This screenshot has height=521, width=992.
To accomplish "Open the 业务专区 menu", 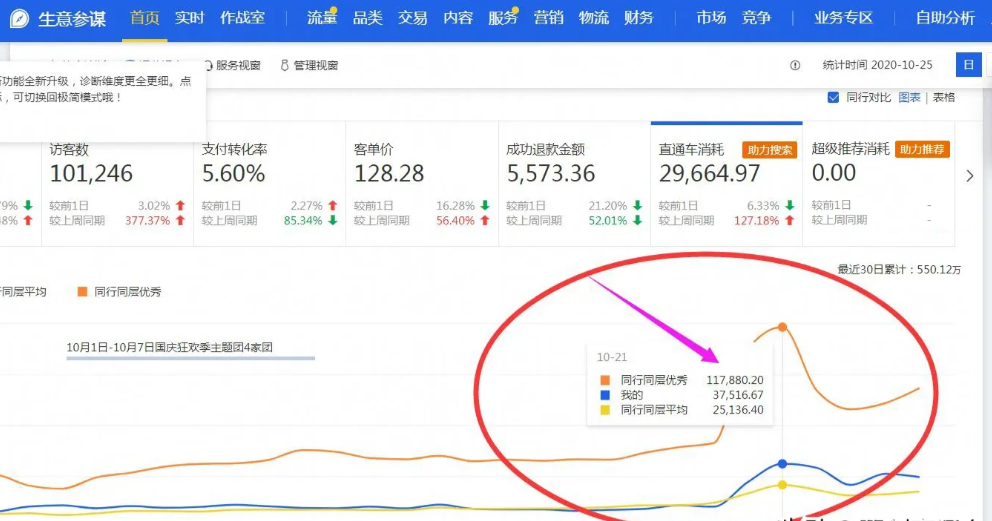I will [843, 18].
